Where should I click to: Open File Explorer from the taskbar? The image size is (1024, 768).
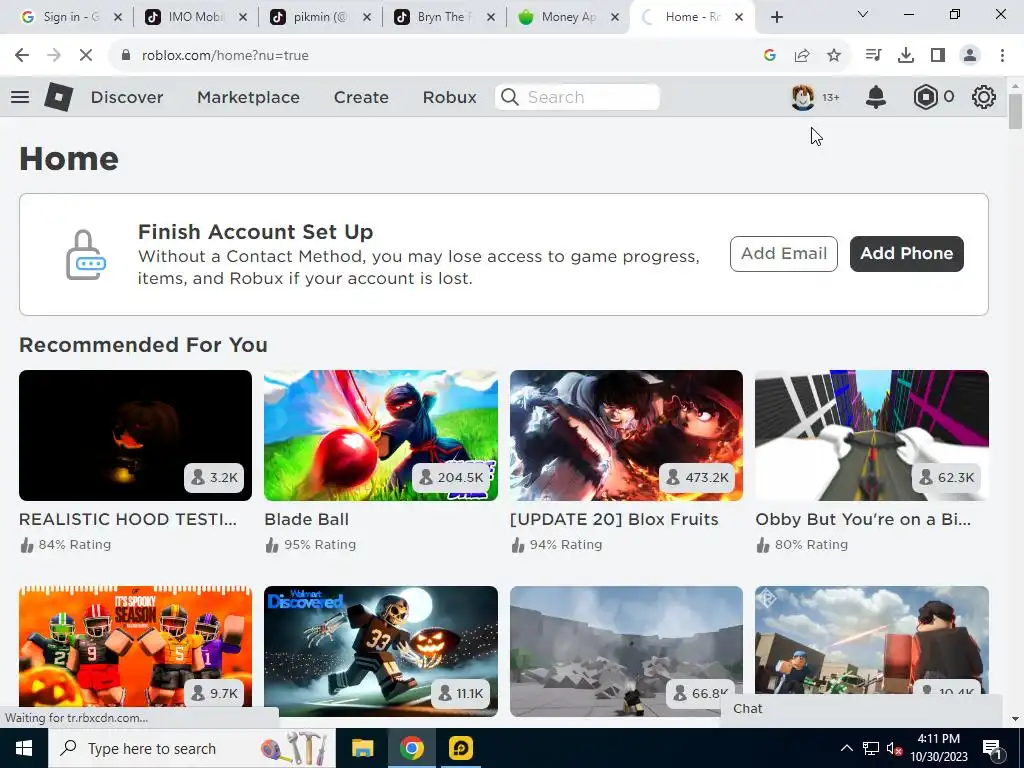(362, 748)
